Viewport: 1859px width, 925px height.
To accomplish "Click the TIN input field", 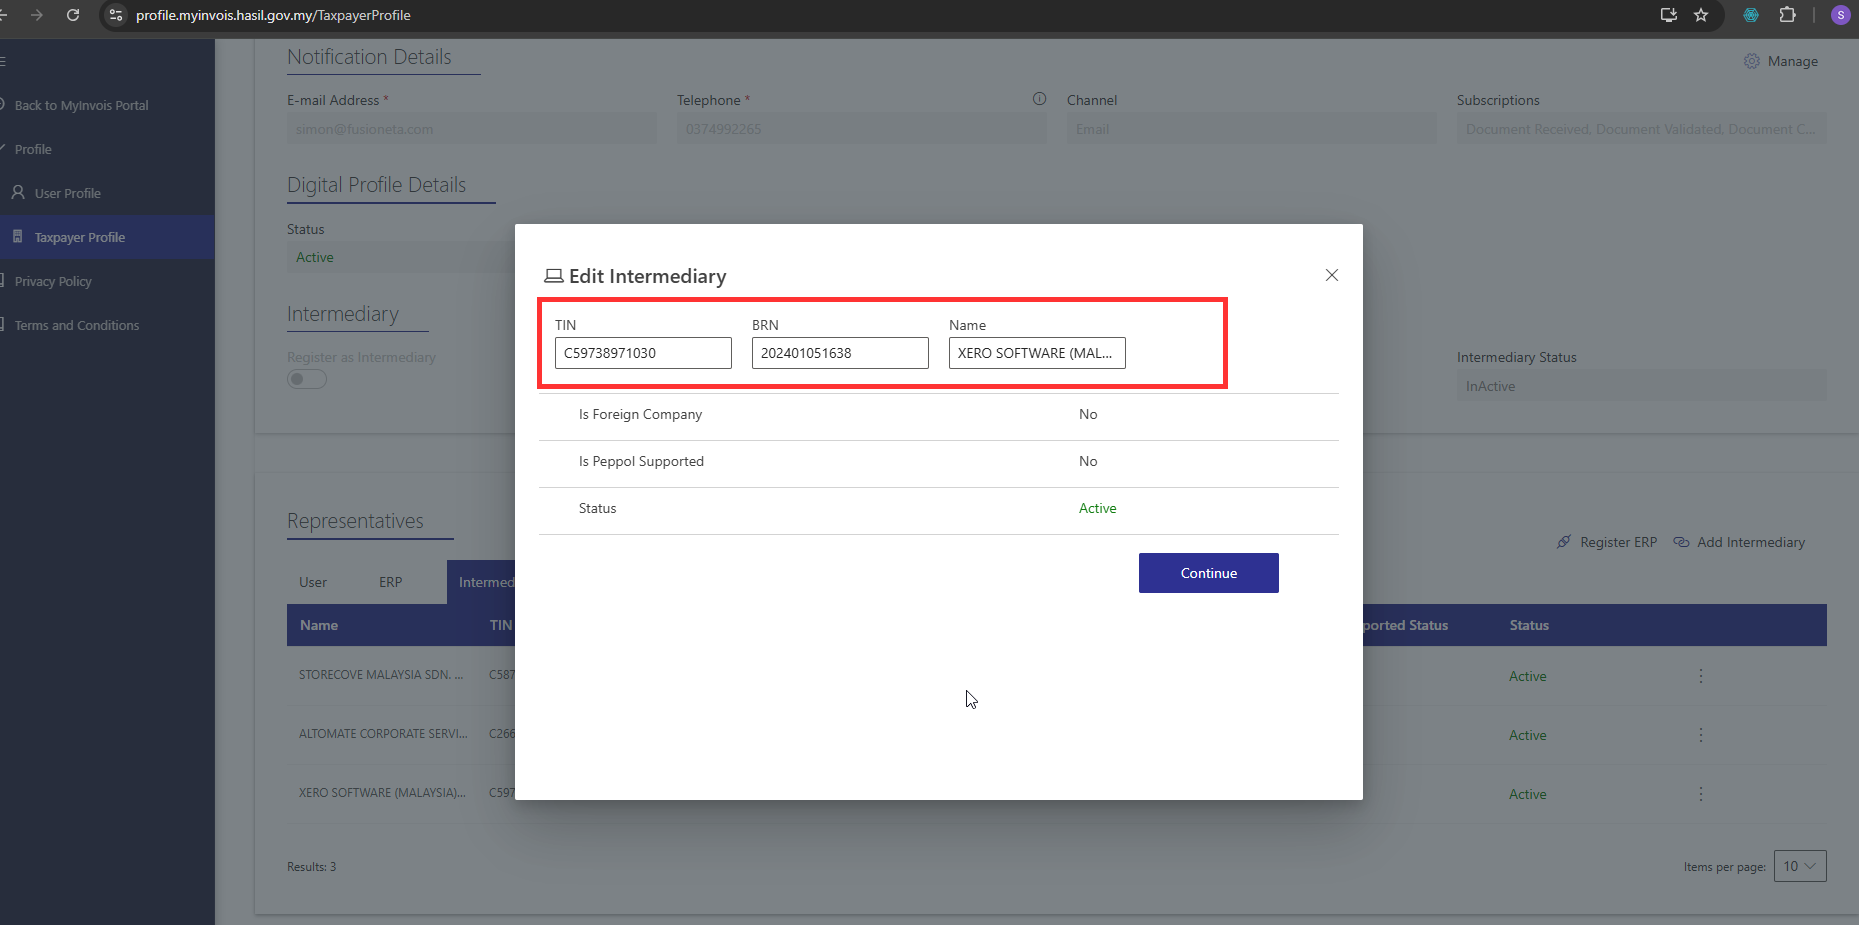I will (x=643, y=353).
